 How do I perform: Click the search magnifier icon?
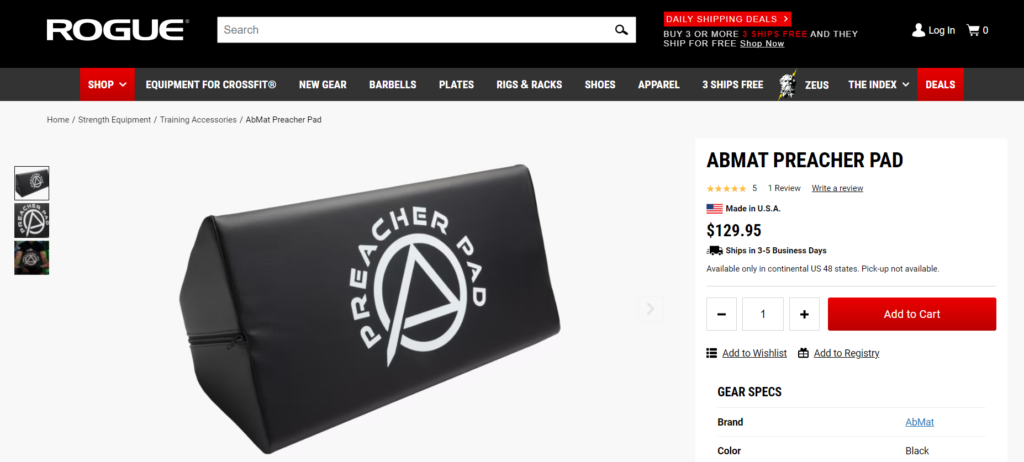click(620, 29)
